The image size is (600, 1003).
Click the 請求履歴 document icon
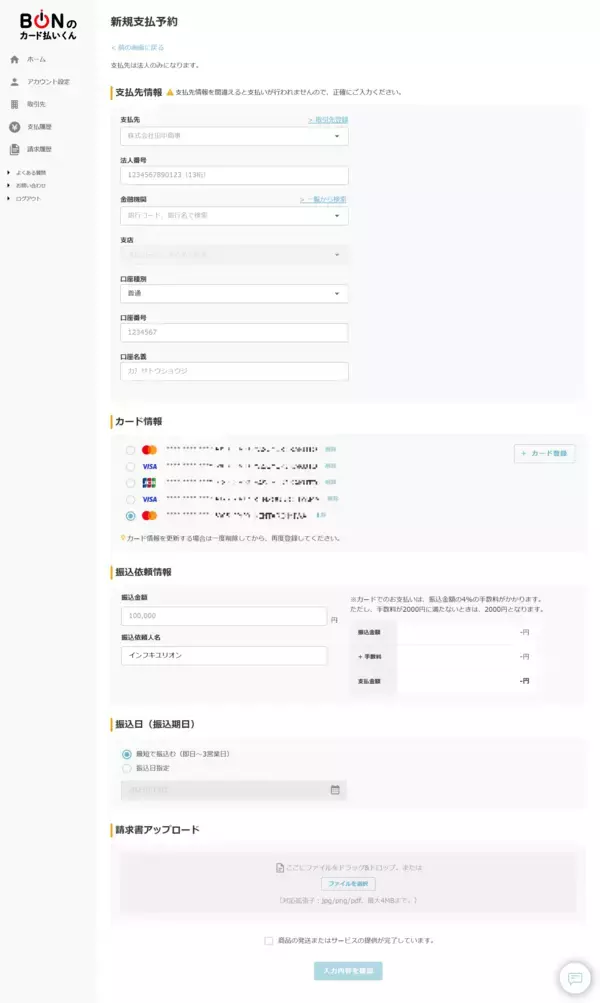pyautogui.click(x=15, y=149)
